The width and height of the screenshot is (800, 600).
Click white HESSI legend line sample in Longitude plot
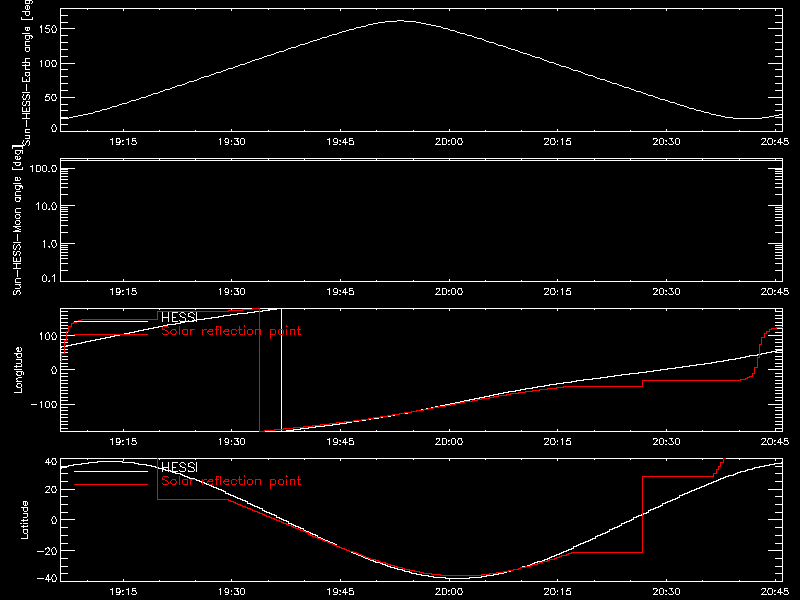point(111,321)
